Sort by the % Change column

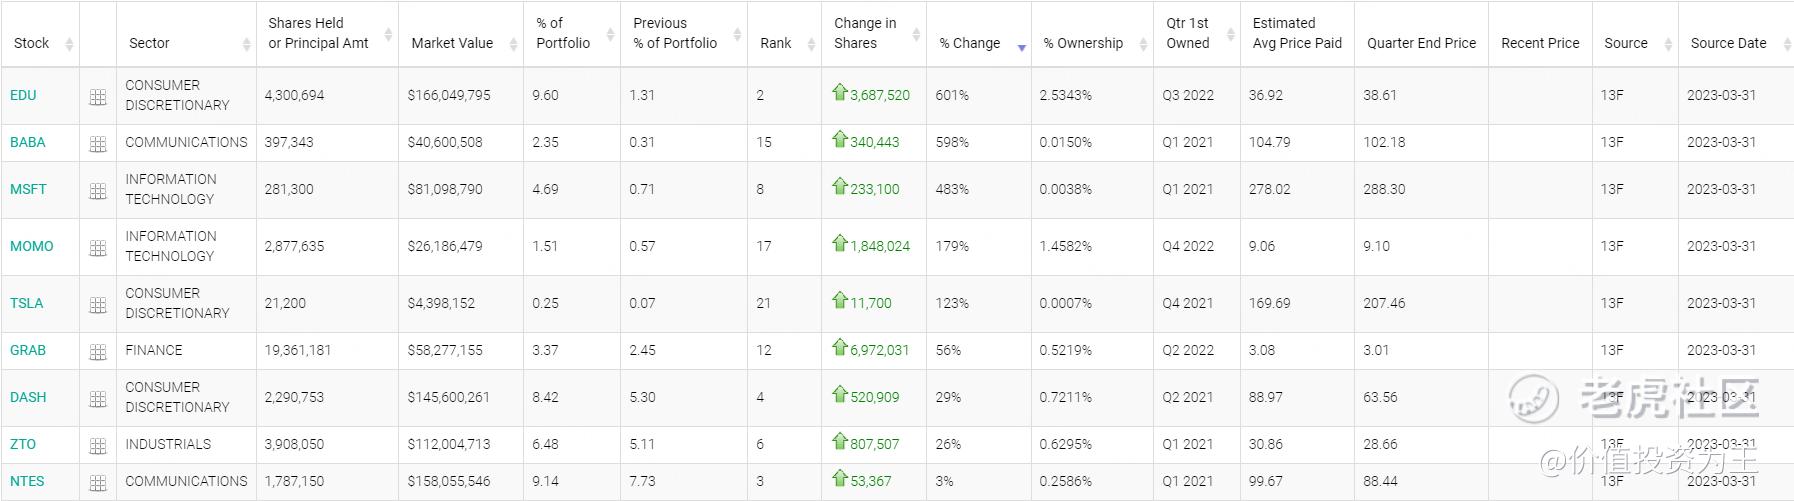click(970, 43)
